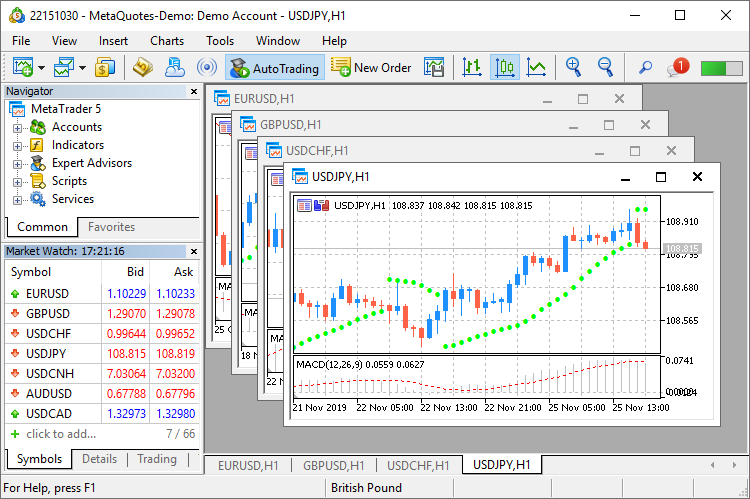Close the Navigator panel
The image size is (750, 499).
(193, 91)
